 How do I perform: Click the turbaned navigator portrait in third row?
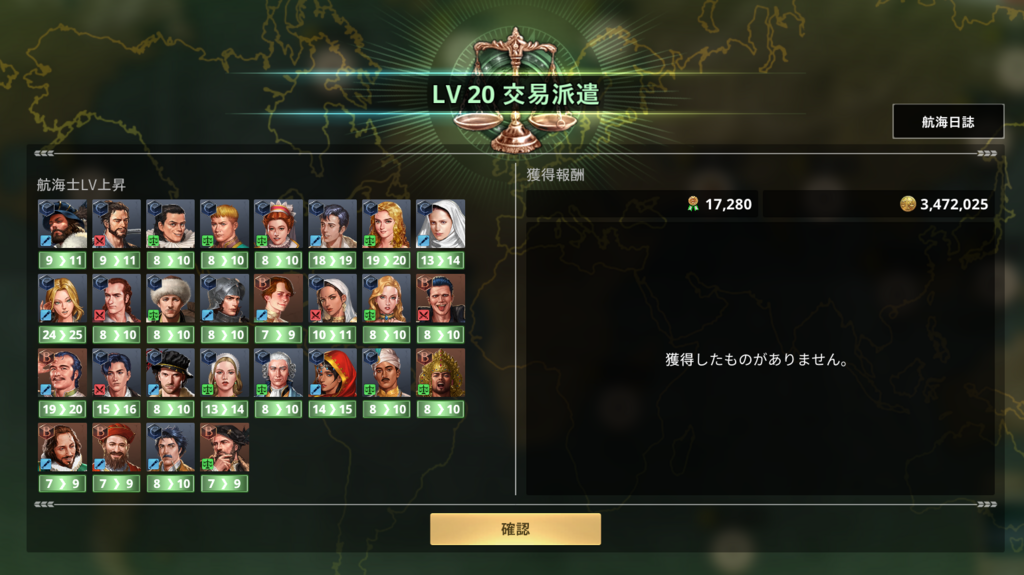coord(386,373)
